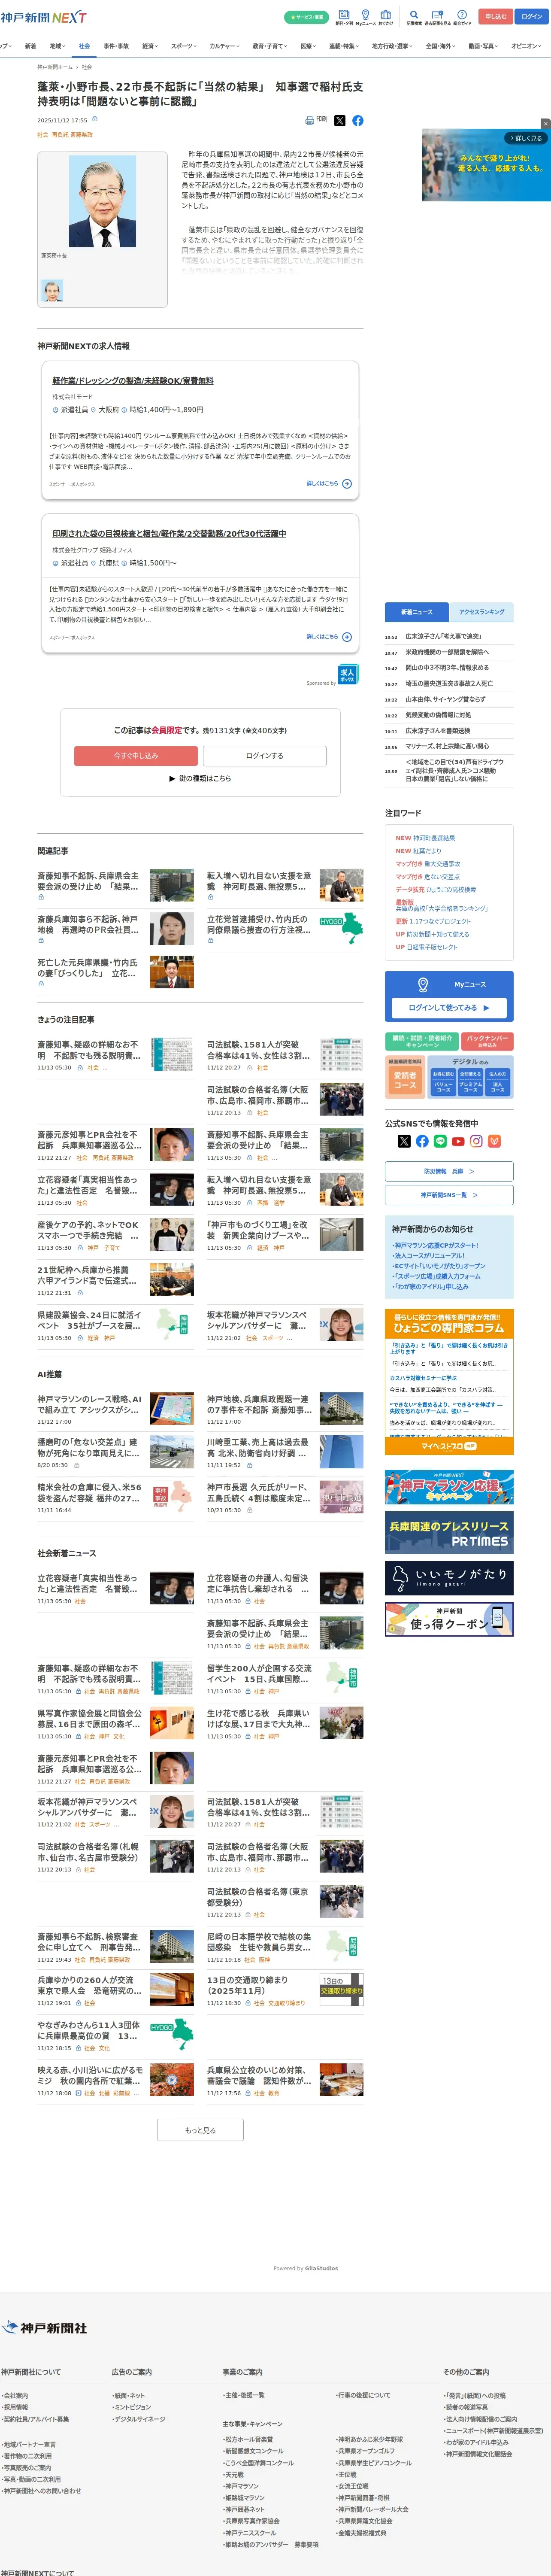
Task: Select the 事件・事故 navigation item
Action: pos(116,46)
